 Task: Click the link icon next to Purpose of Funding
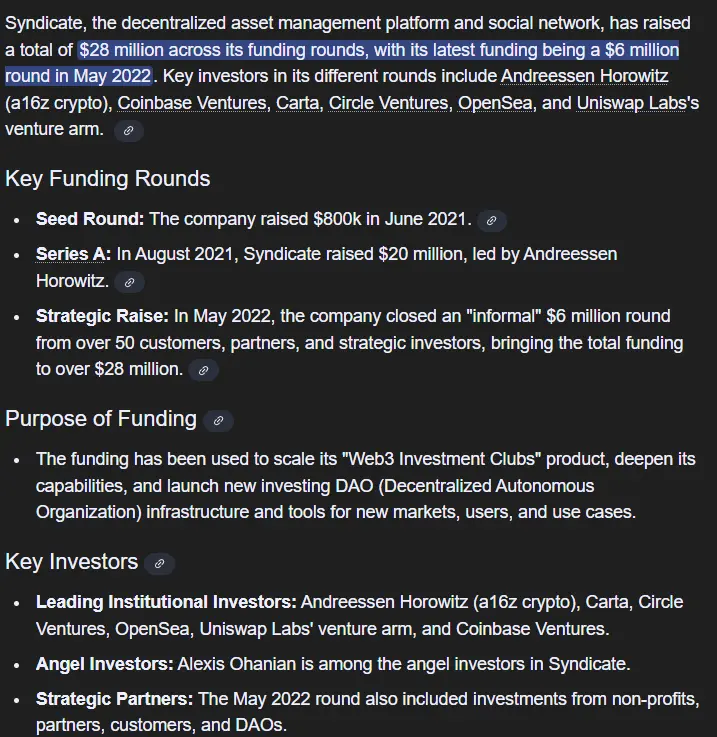(x=218, y=421)
